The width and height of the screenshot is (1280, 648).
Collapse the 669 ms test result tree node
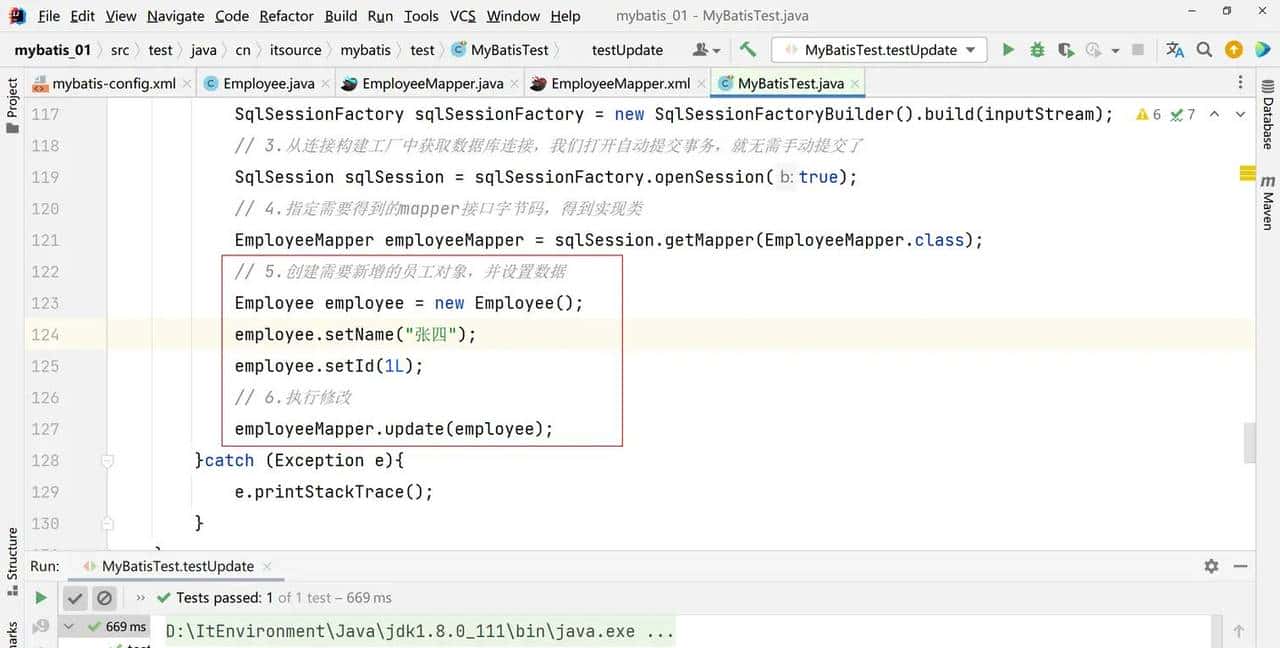[x=68, y=627]
